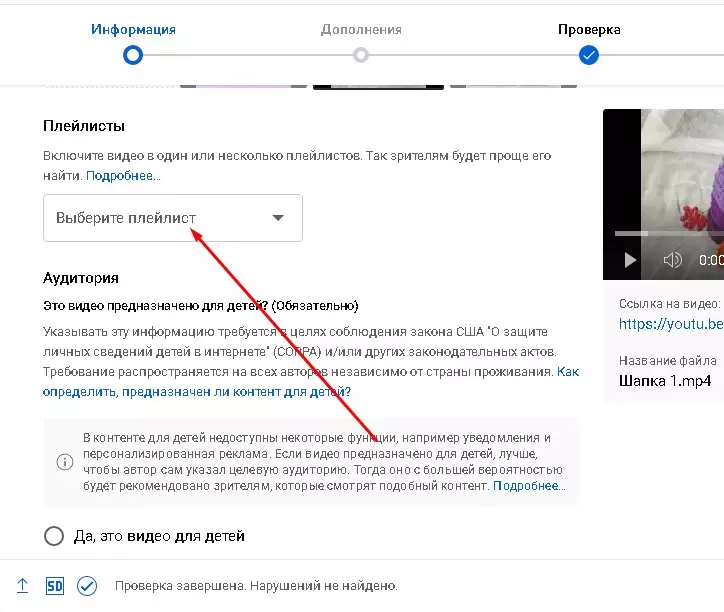
Task: Open the Информация step tab
Action: pos(133,30)
